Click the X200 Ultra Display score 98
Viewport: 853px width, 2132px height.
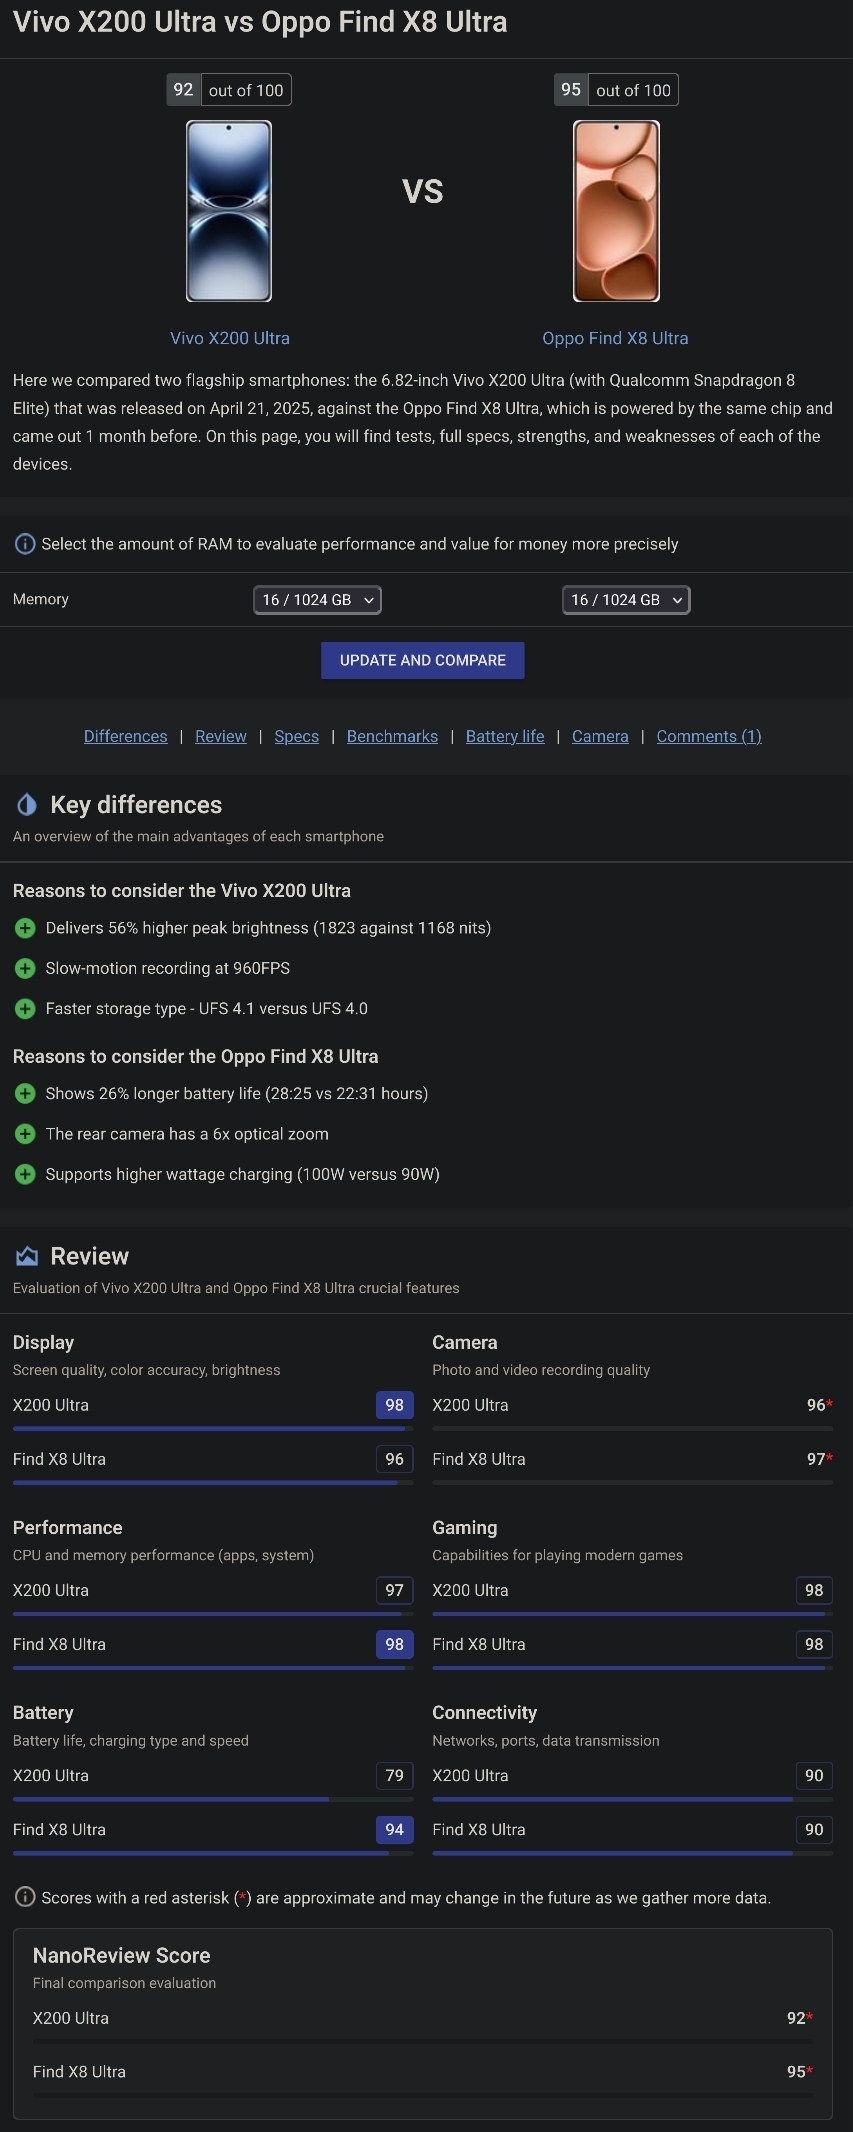coord(395,1405)
